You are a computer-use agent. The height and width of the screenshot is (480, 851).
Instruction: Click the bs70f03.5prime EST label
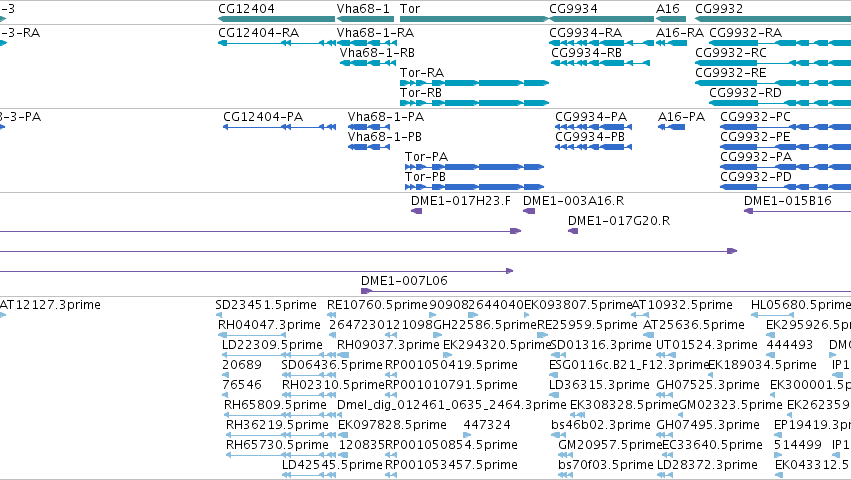click(x=606, y=465)
